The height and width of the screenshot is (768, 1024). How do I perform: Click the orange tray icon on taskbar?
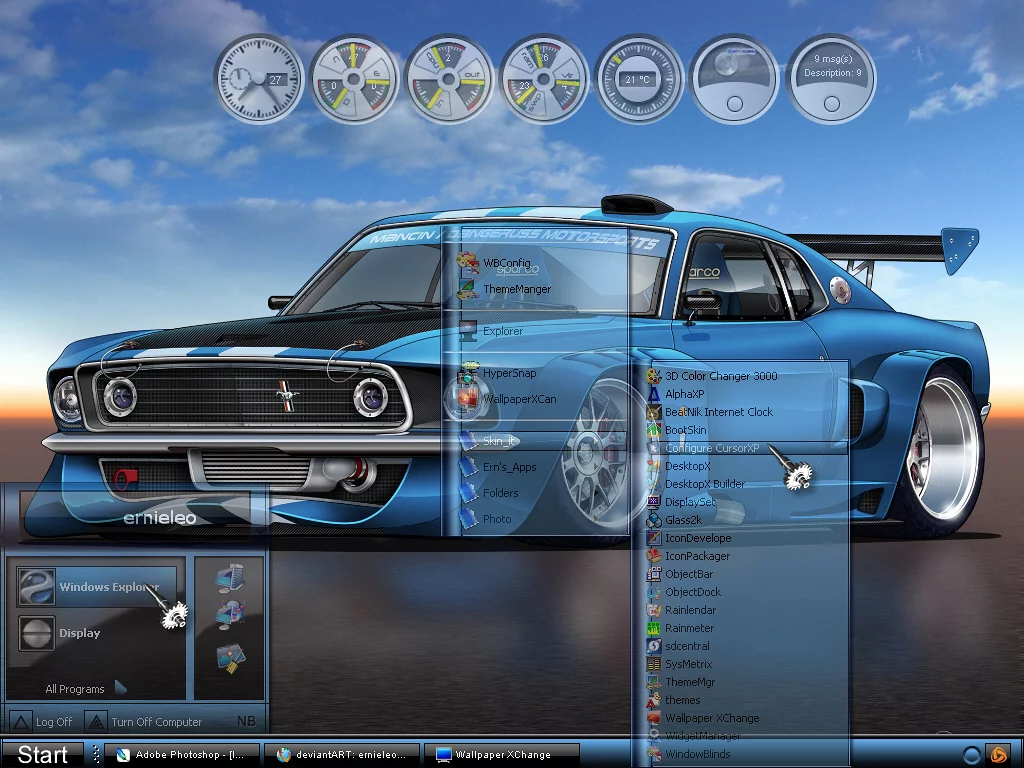tap(997, 754)
